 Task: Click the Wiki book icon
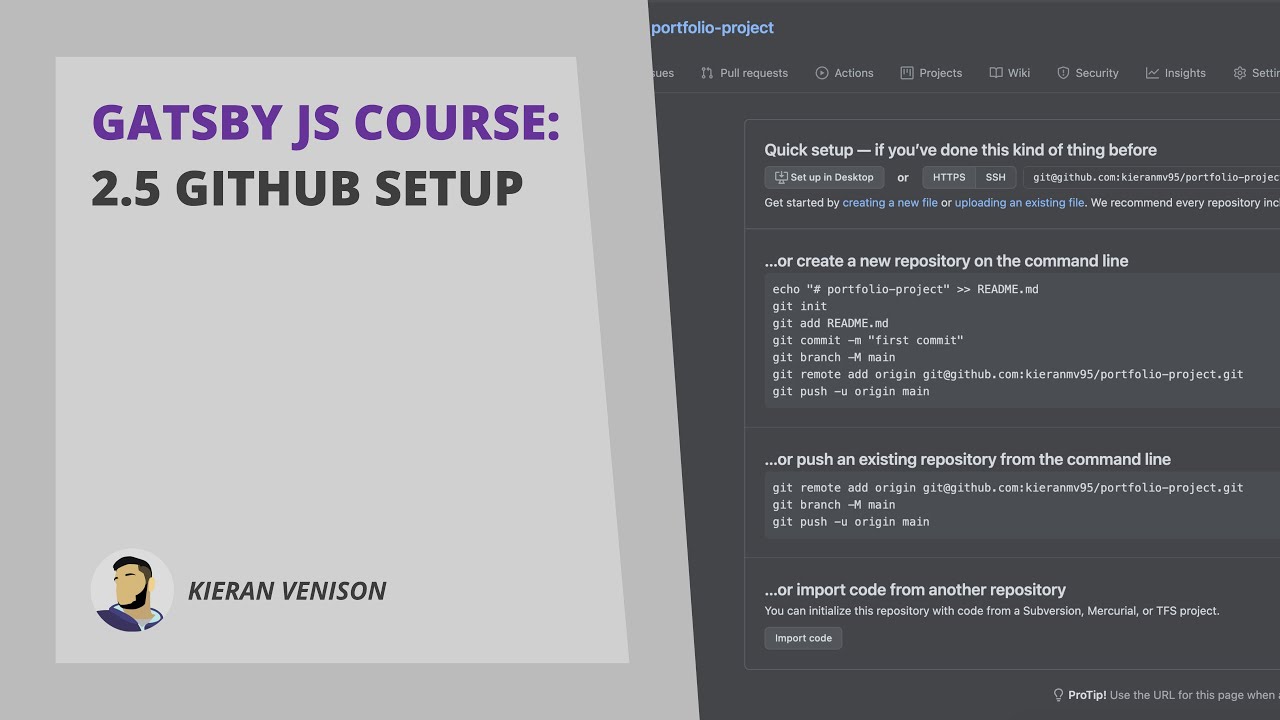(996, 73)
